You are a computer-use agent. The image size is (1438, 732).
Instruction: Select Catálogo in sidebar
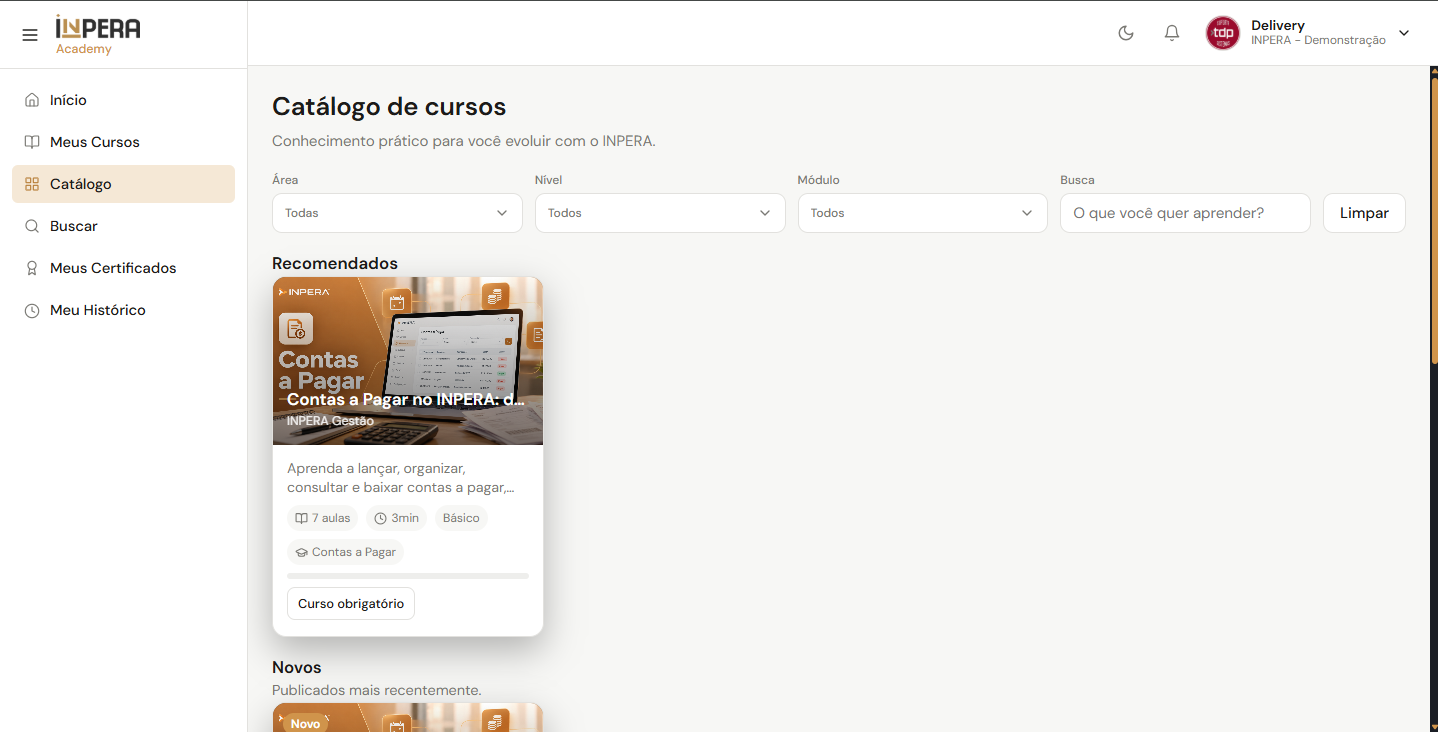(123, 184)
